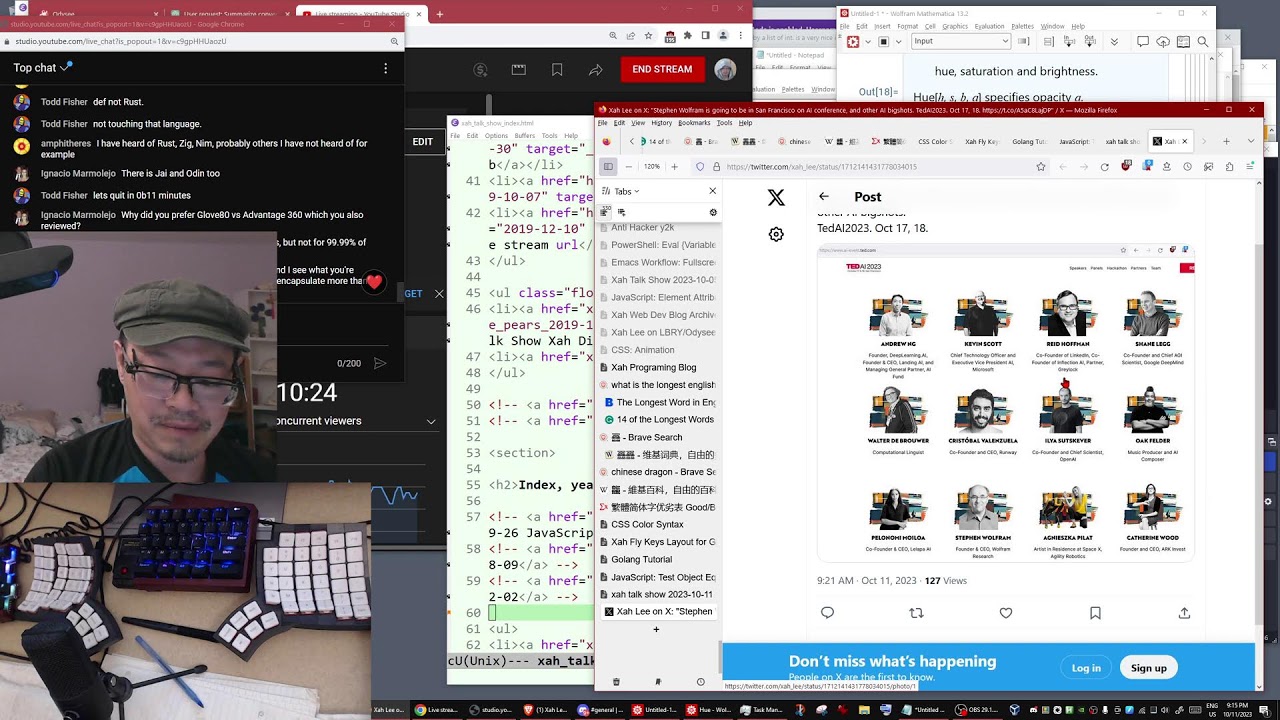Open the Emacs Options menu
The width and height of the screenshot is (1280, 720).
(496, 136)
